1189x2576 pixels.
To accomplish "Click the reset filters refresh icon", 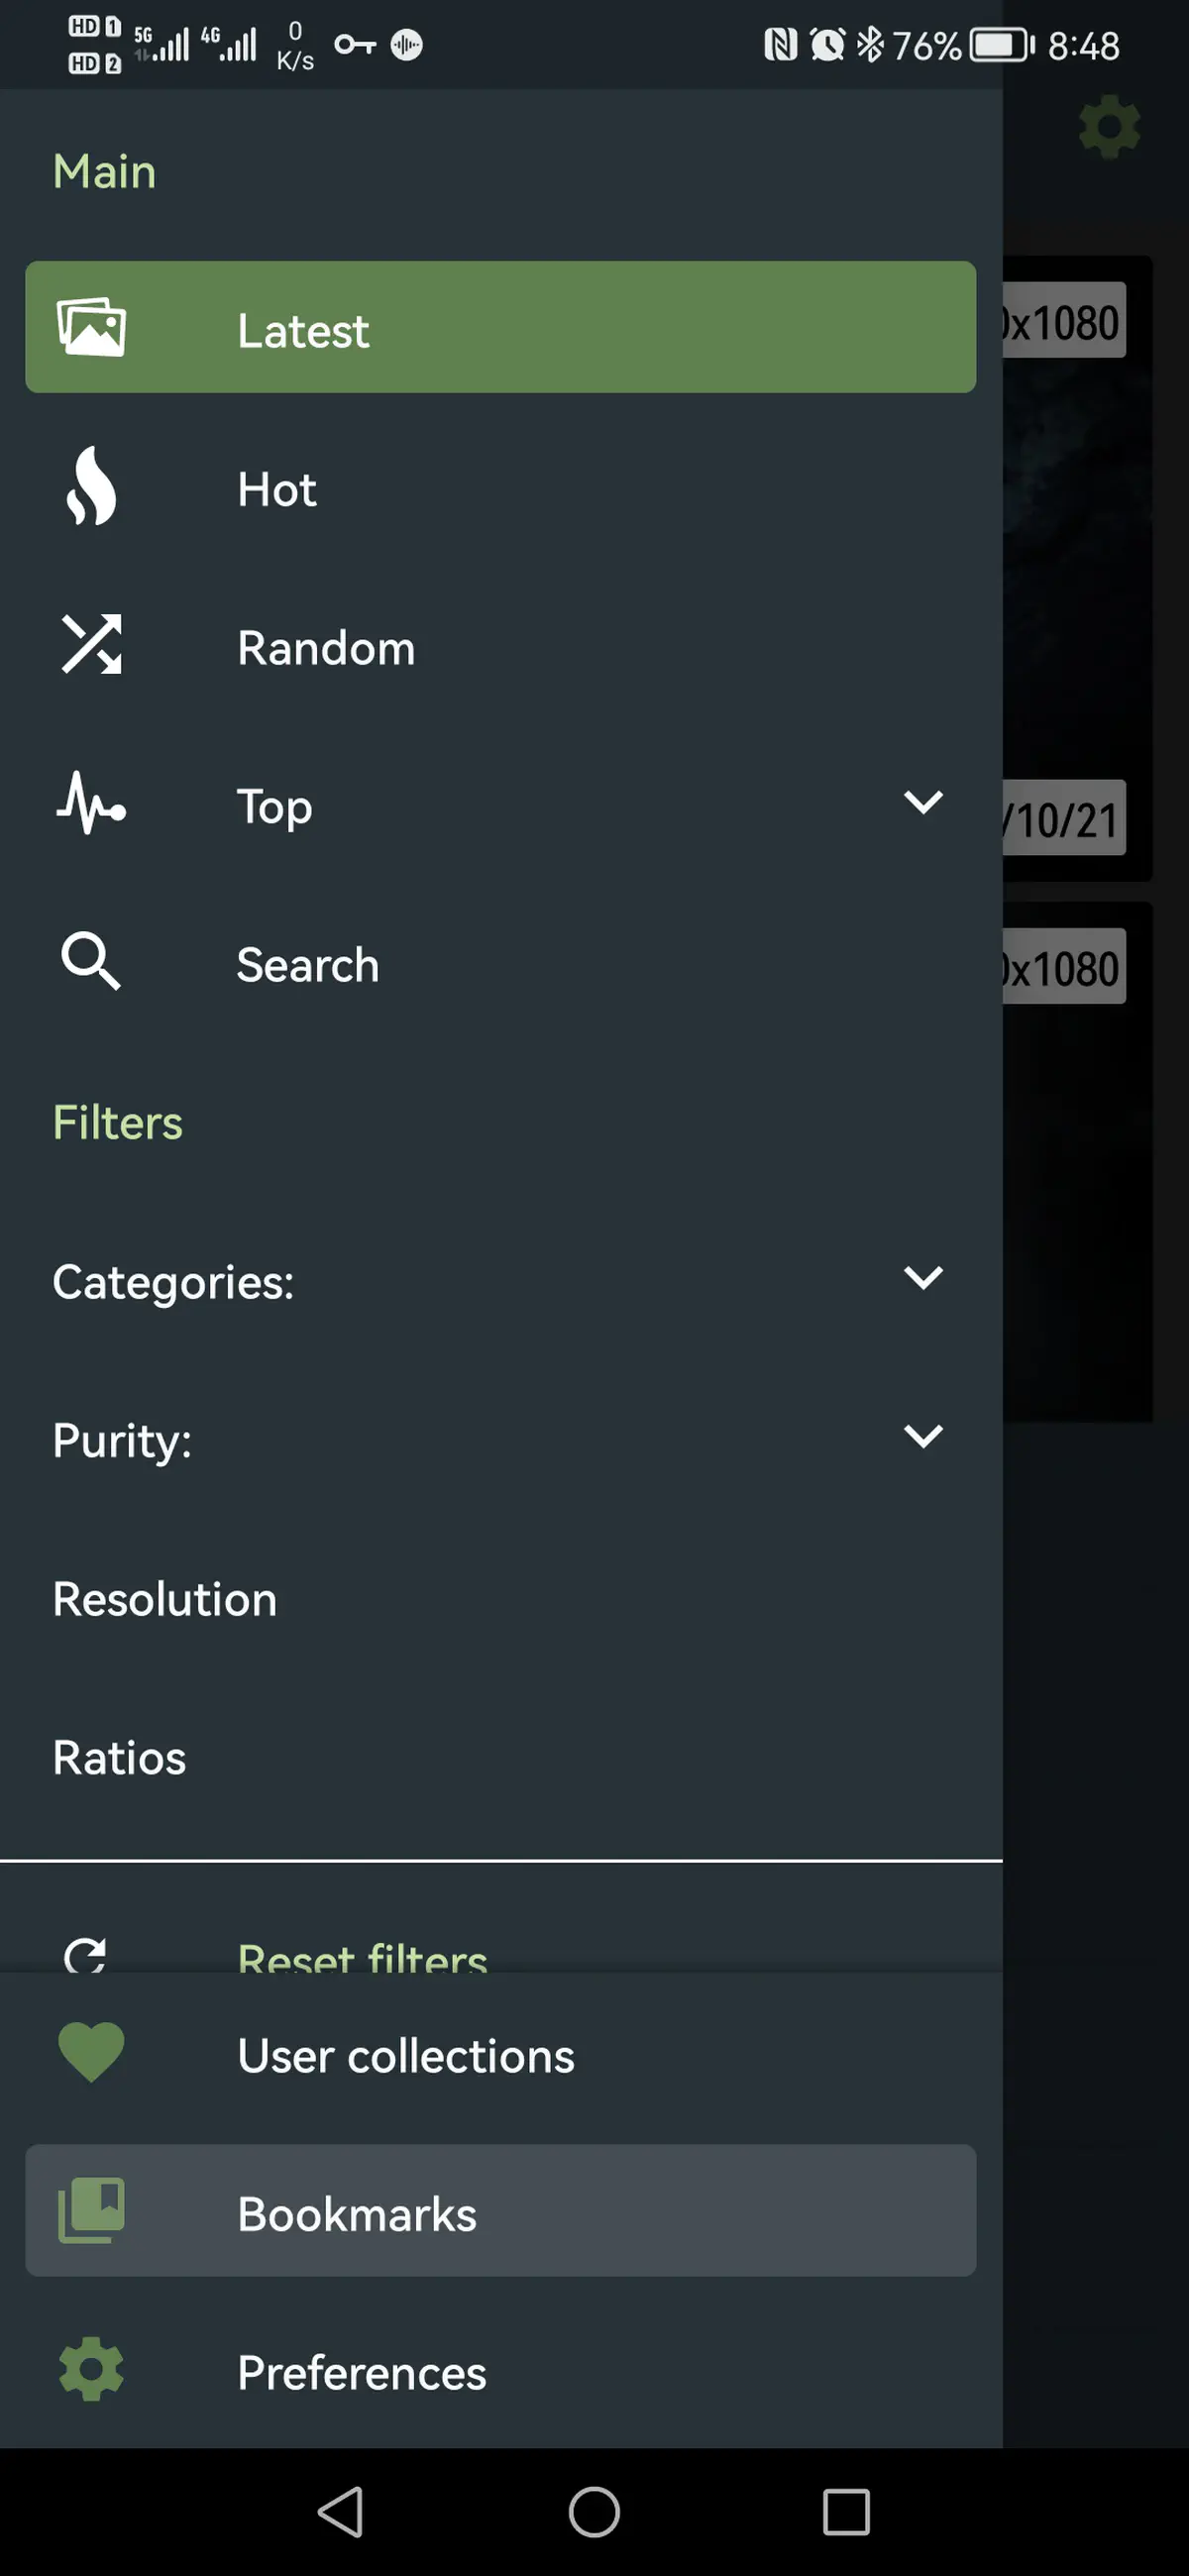I will 86,1954.
